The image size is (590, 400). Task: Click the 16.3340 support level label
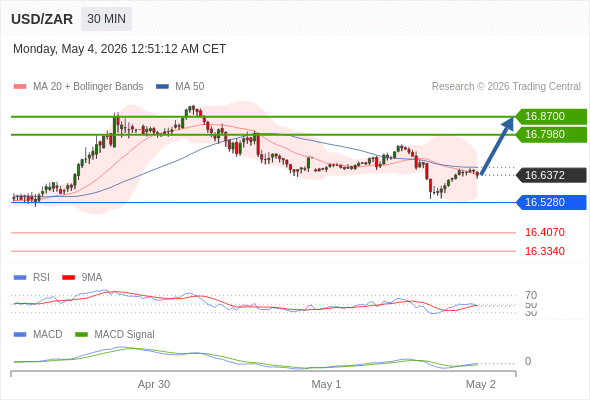[x=545, y=251]
